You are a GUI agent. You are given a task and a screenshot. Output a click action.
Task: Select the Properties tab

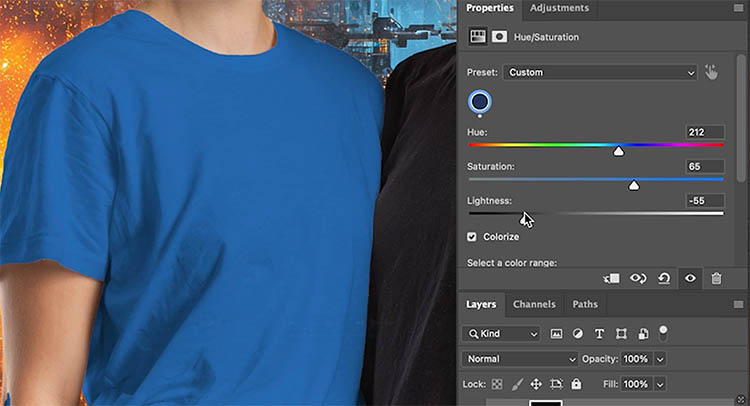tap(490, 8)
